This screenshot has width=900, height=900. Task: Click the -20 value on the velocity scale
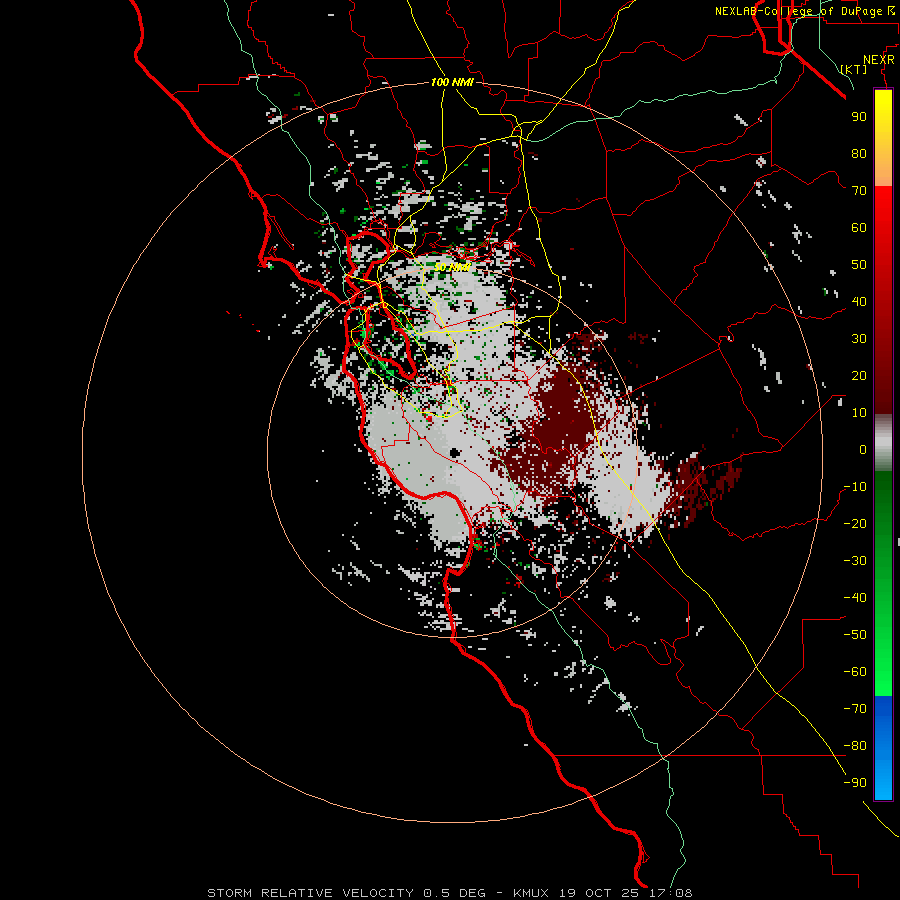tap(855, 523)
